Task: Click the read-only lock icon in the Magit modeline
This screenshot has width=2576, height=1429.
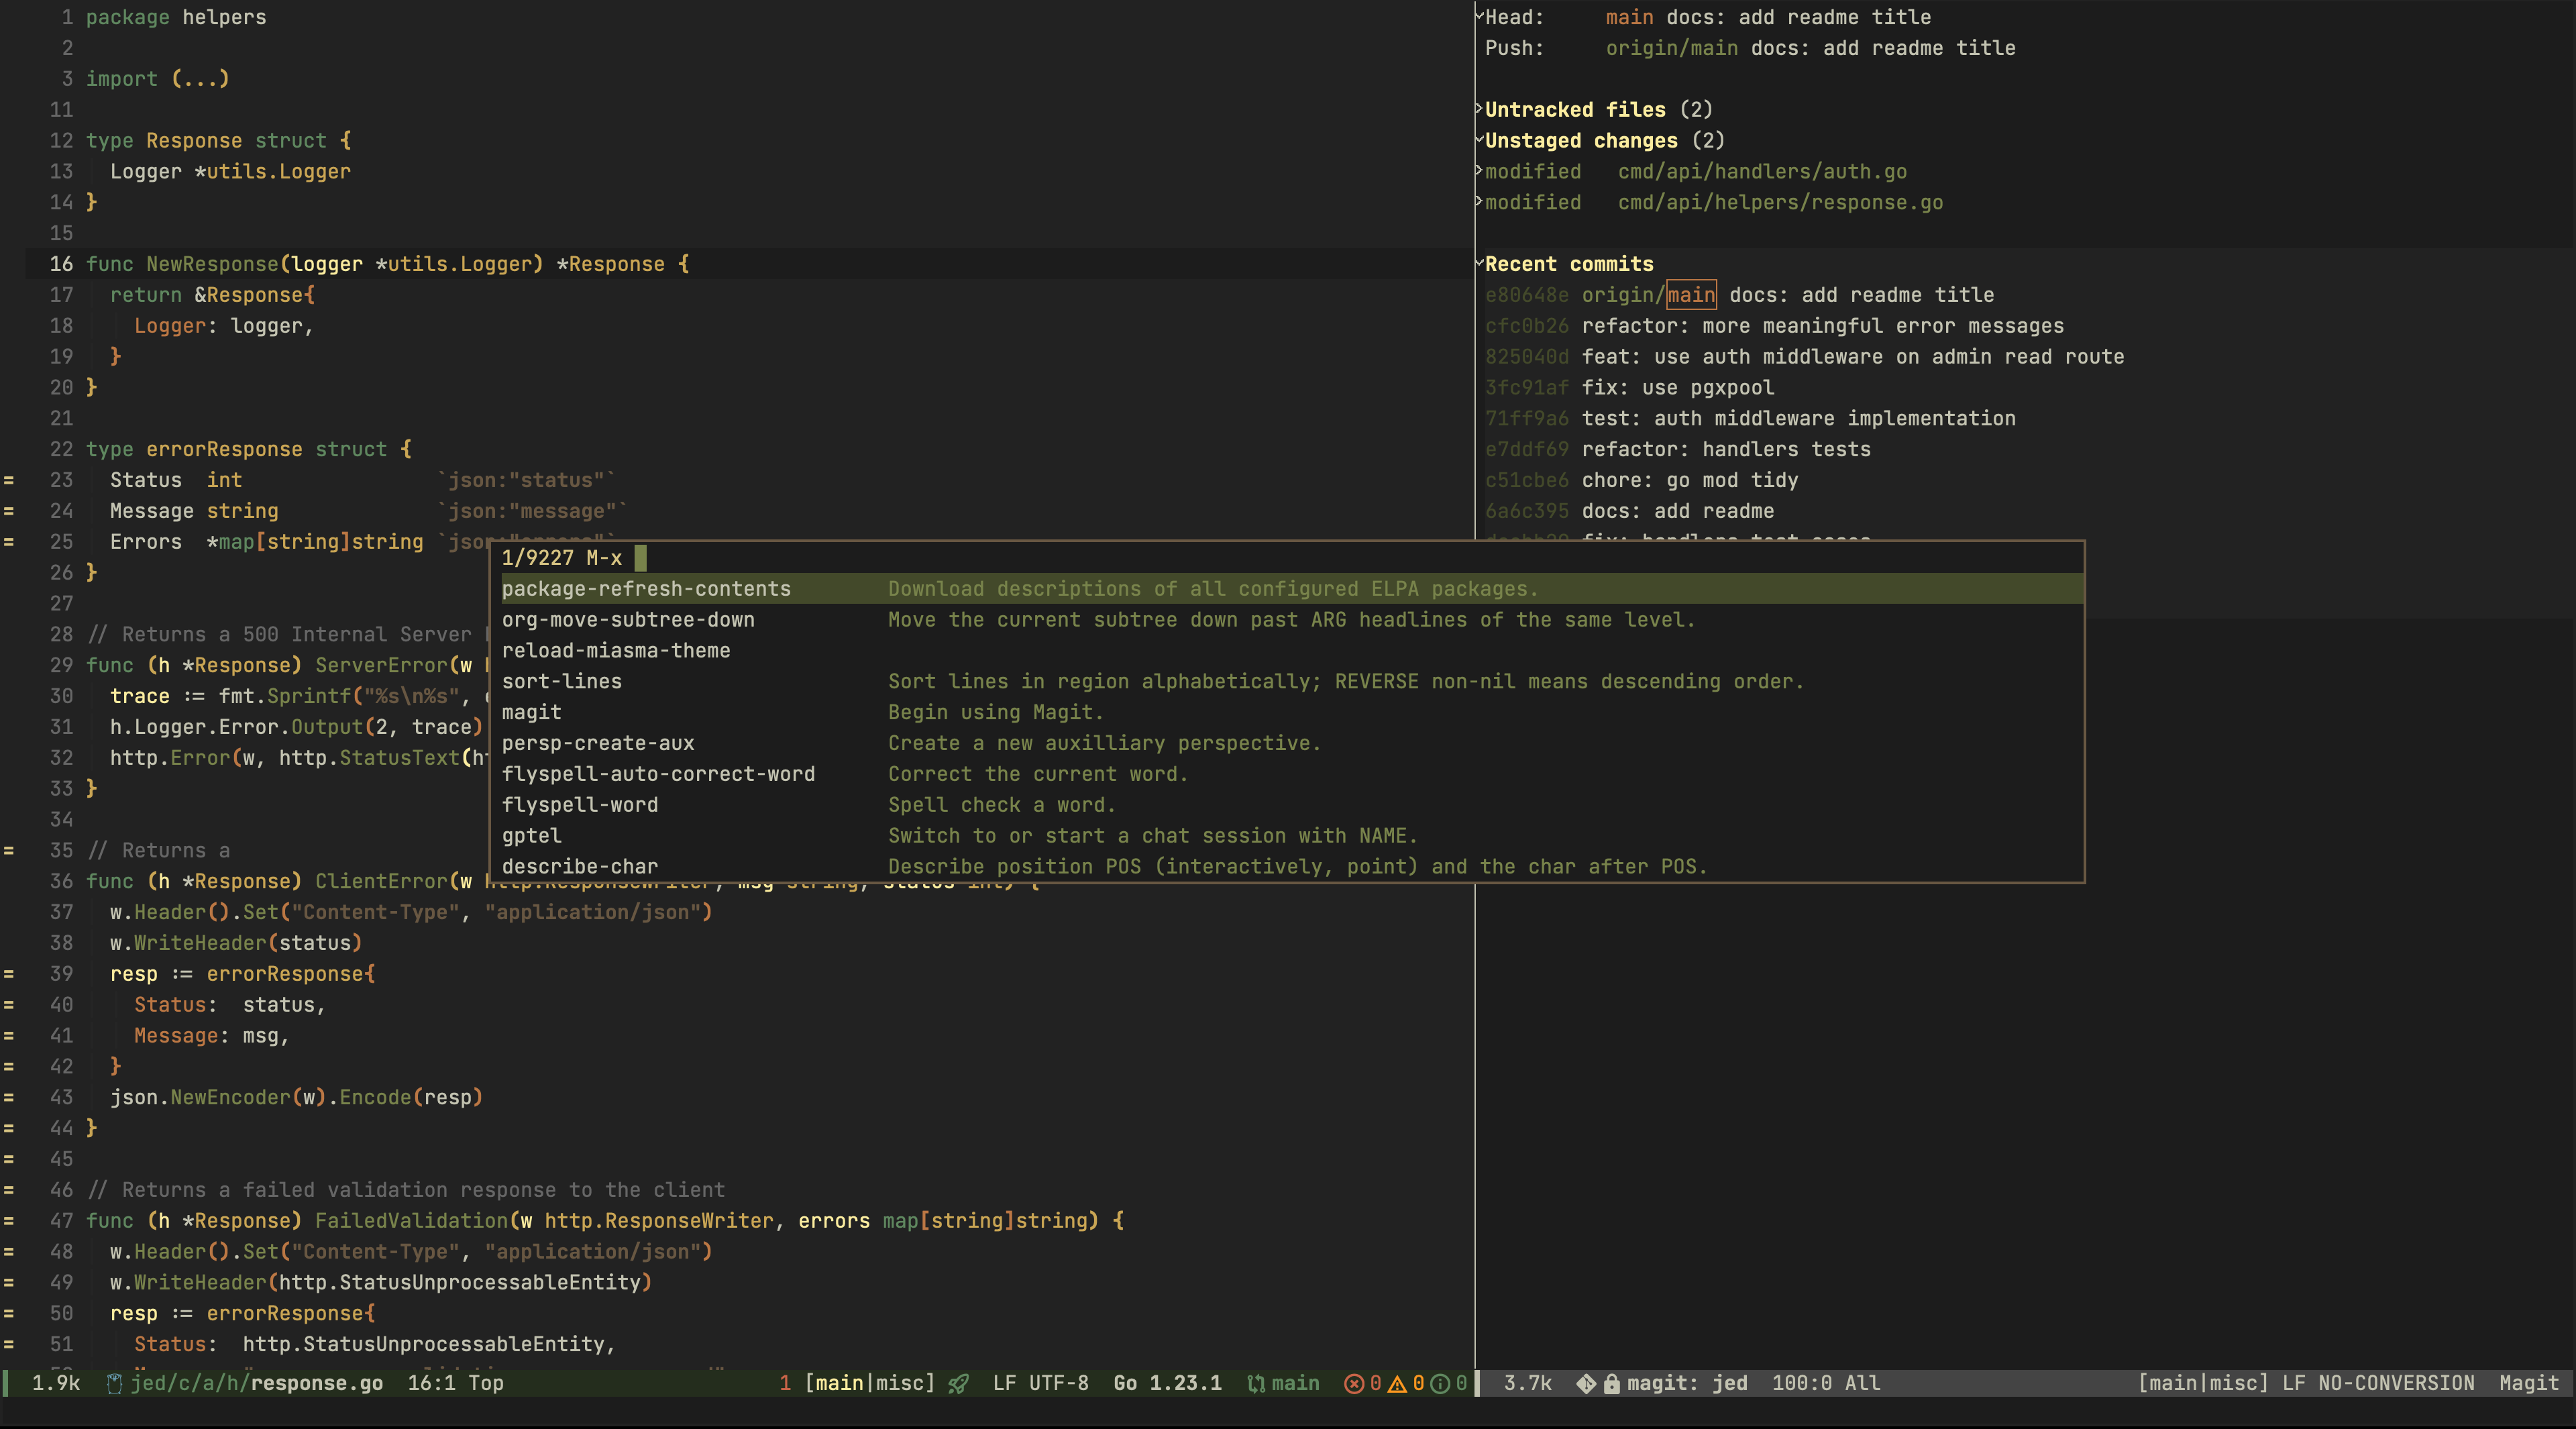Action: click(1611, 1383)
